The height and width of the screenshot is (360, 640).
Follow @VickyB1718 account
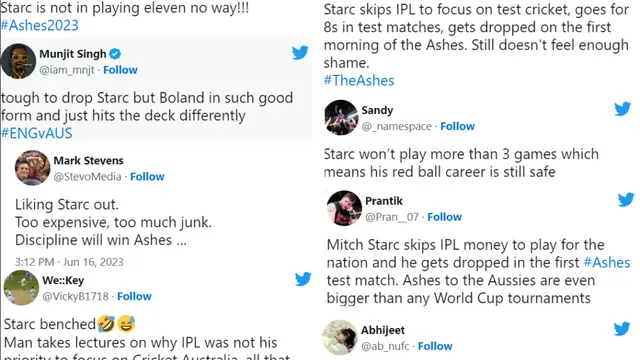tap(134, 296)
